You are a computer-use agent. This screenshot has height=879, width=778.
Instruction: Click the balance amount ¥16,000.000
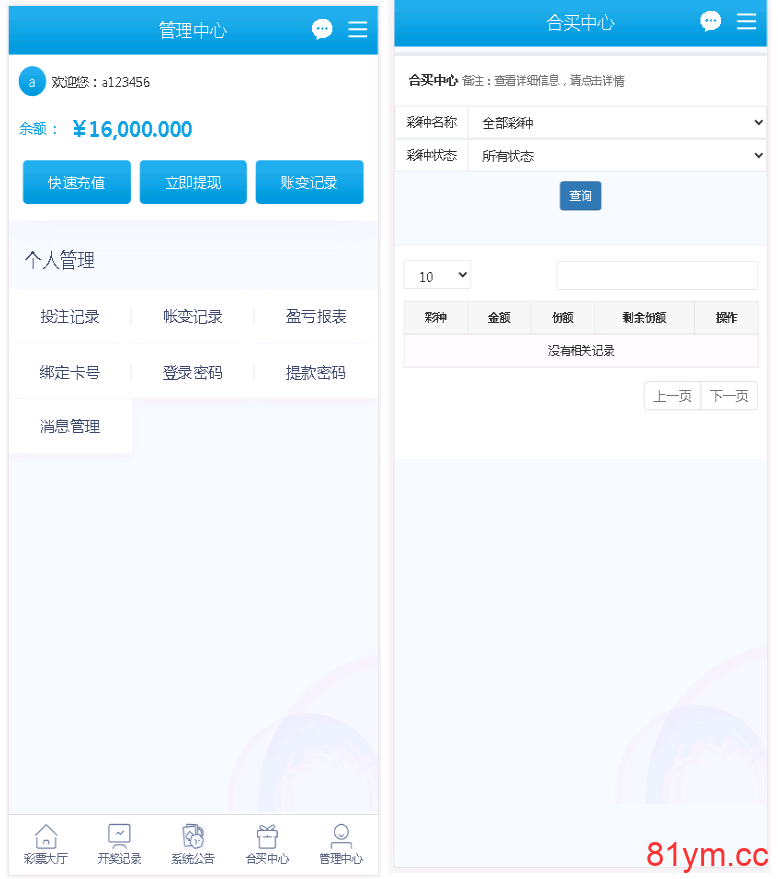pos(132,129)
